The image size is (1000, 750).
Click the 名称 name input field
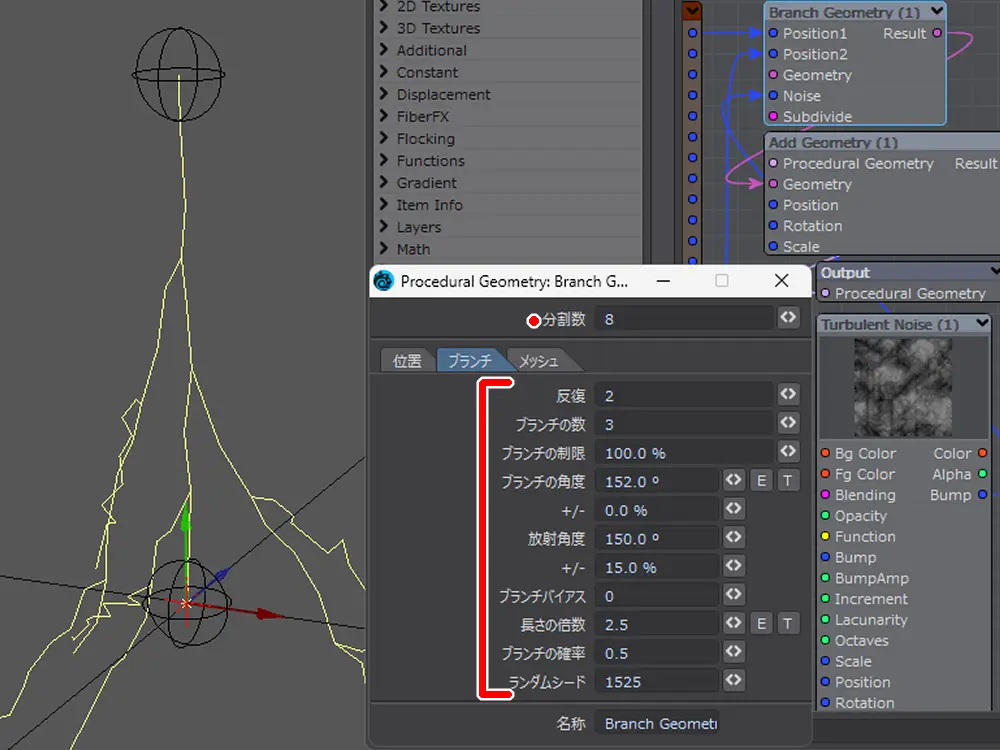(656, 723)
